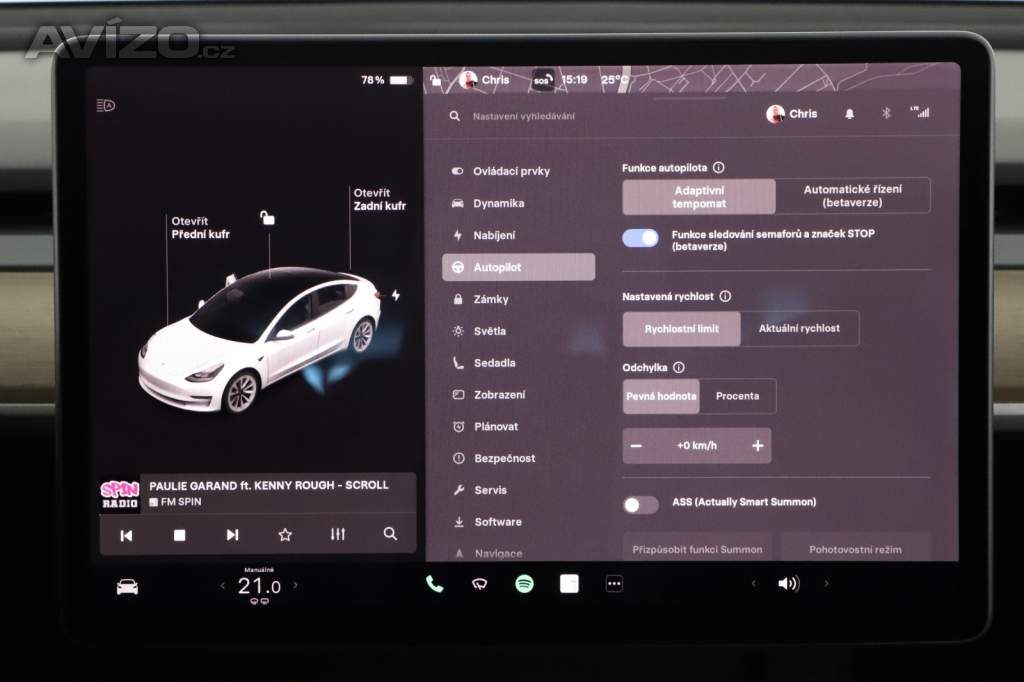Click the windshield wiper icon
The width and height of the screenshot is (1024, 682).
(479, 584)
